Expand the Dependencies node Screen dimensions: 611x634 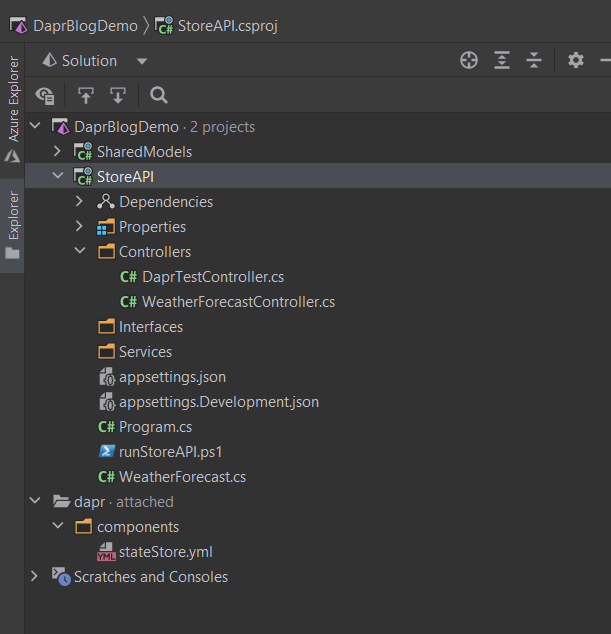79,201
